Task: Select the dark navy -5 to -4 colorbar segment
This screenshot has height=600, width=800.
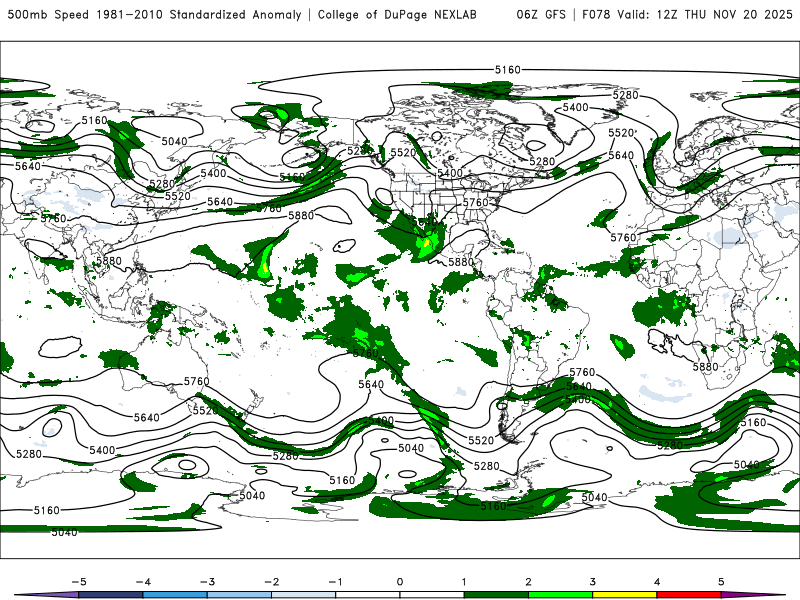Action: point(111,595)
